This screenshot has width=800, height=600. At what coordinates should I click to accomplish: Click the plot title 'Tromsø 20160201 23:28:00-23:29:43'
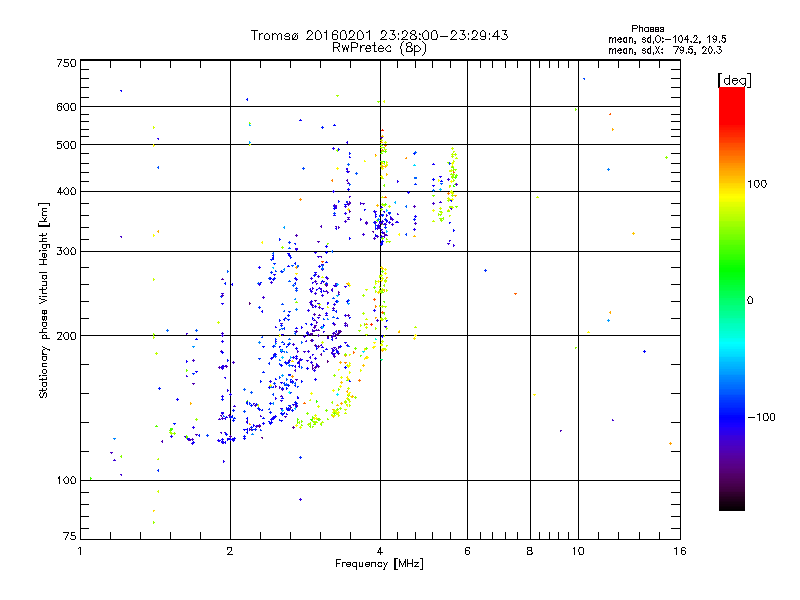(x=379, y=35)
